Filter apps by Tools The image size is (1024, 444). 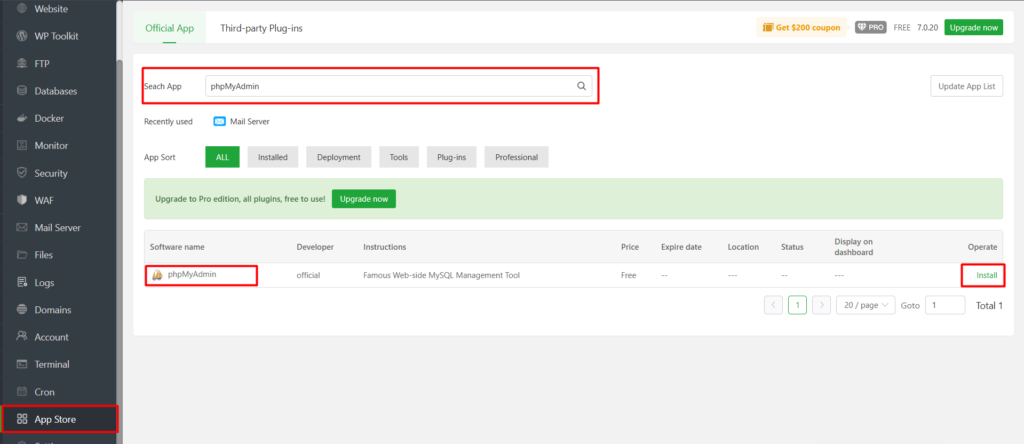[x=398, y=157]
